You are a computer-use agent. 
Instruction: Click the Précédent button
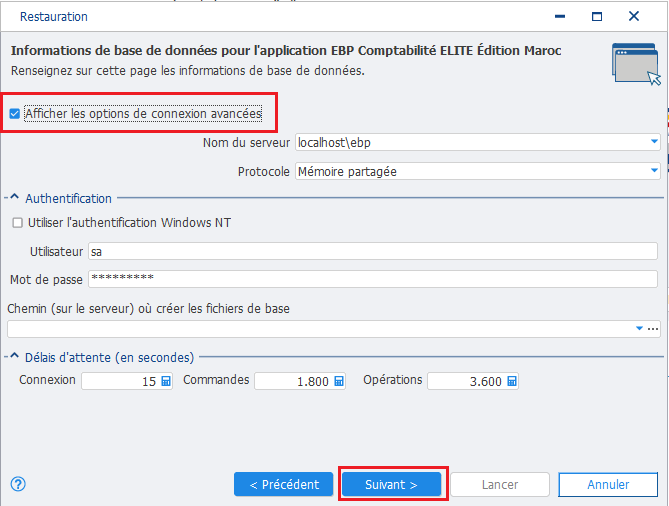(283, 484)
